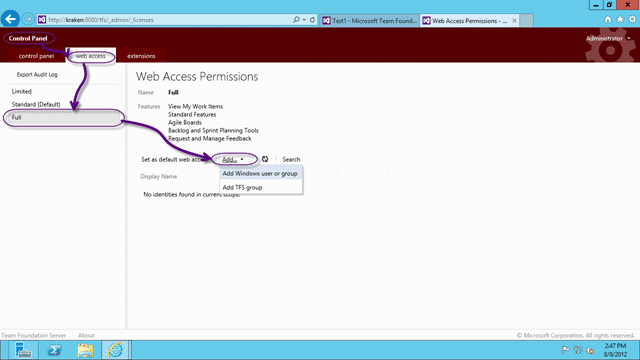640x360 pixels.
Task: Open the Administrator user menu arrow
Action: 629,38
